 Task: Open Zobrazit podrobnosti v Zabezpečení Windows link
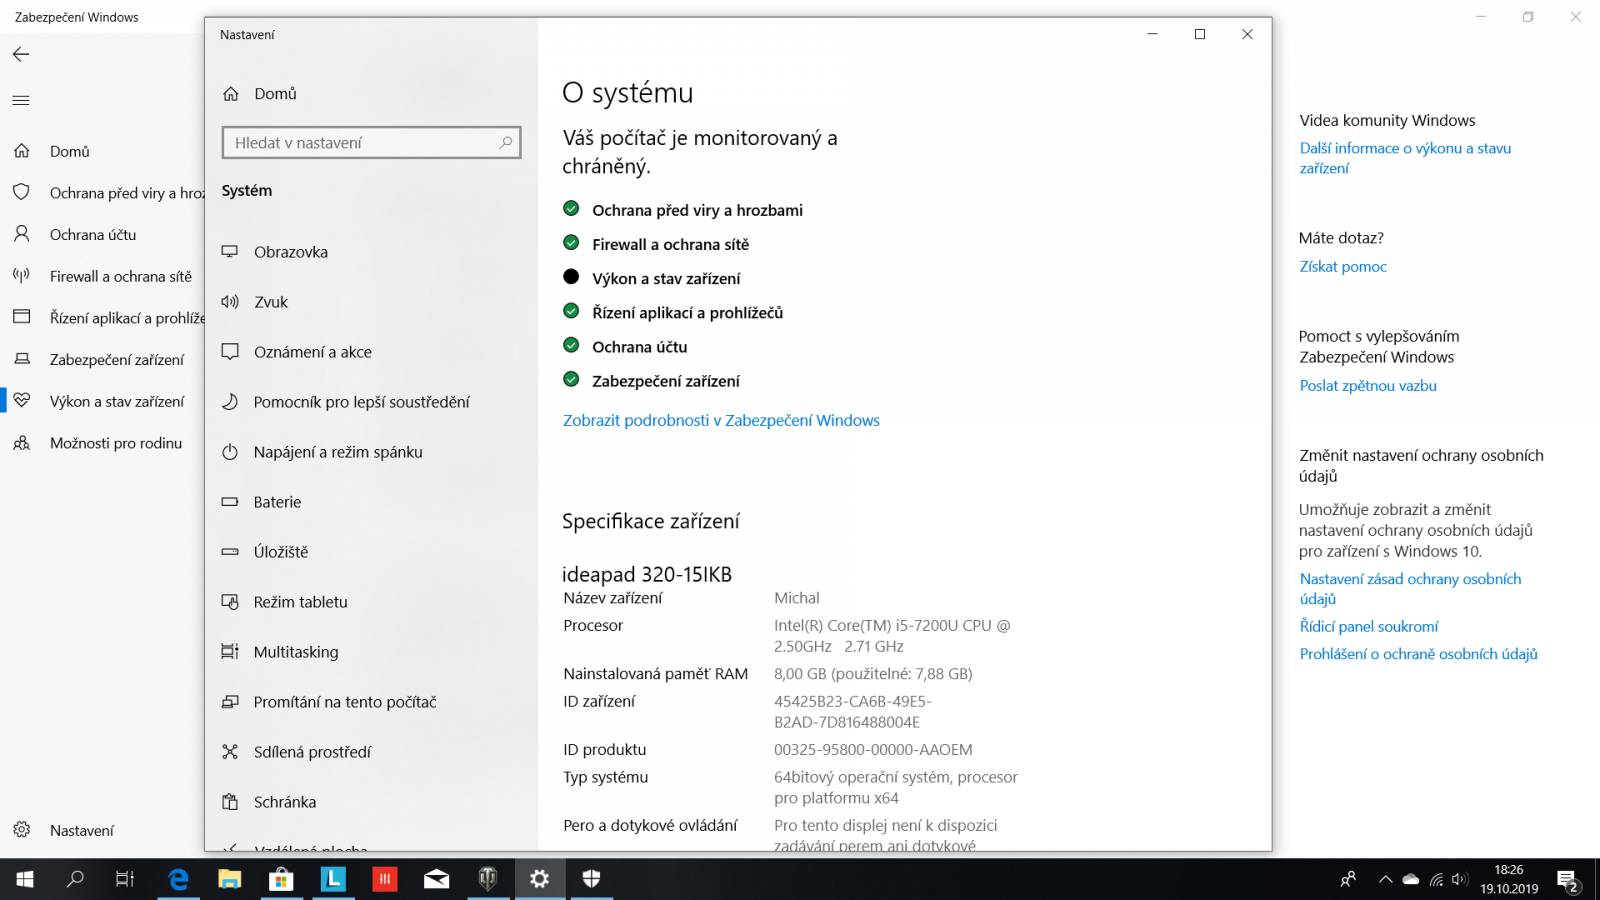click(721, 420)
